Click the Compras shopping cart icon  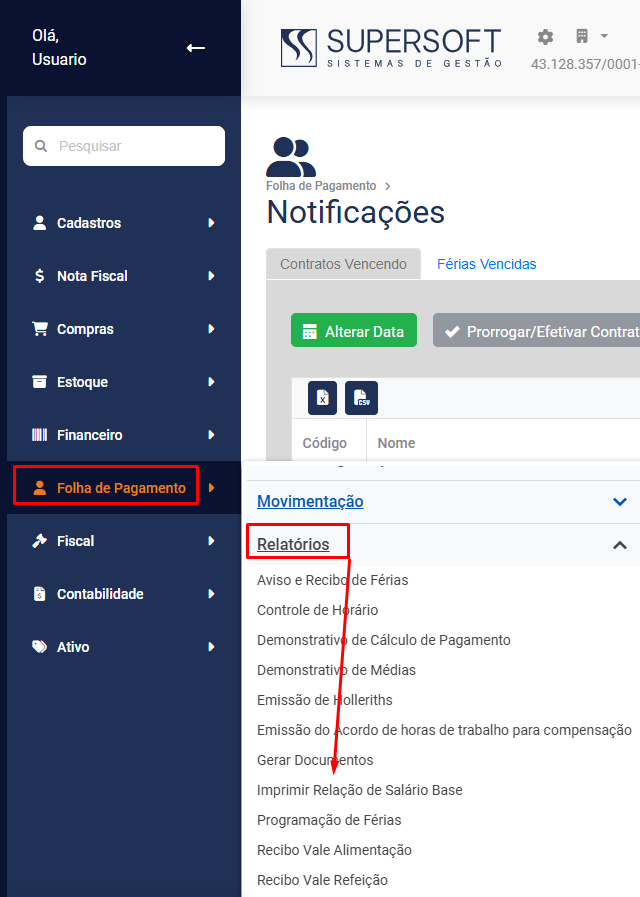tap(39, 329)
